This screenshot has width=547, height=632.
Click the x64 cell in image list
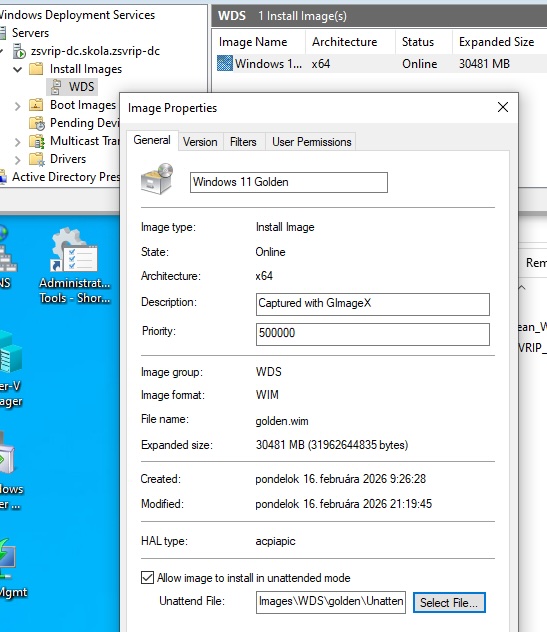(x=321, y=64)
